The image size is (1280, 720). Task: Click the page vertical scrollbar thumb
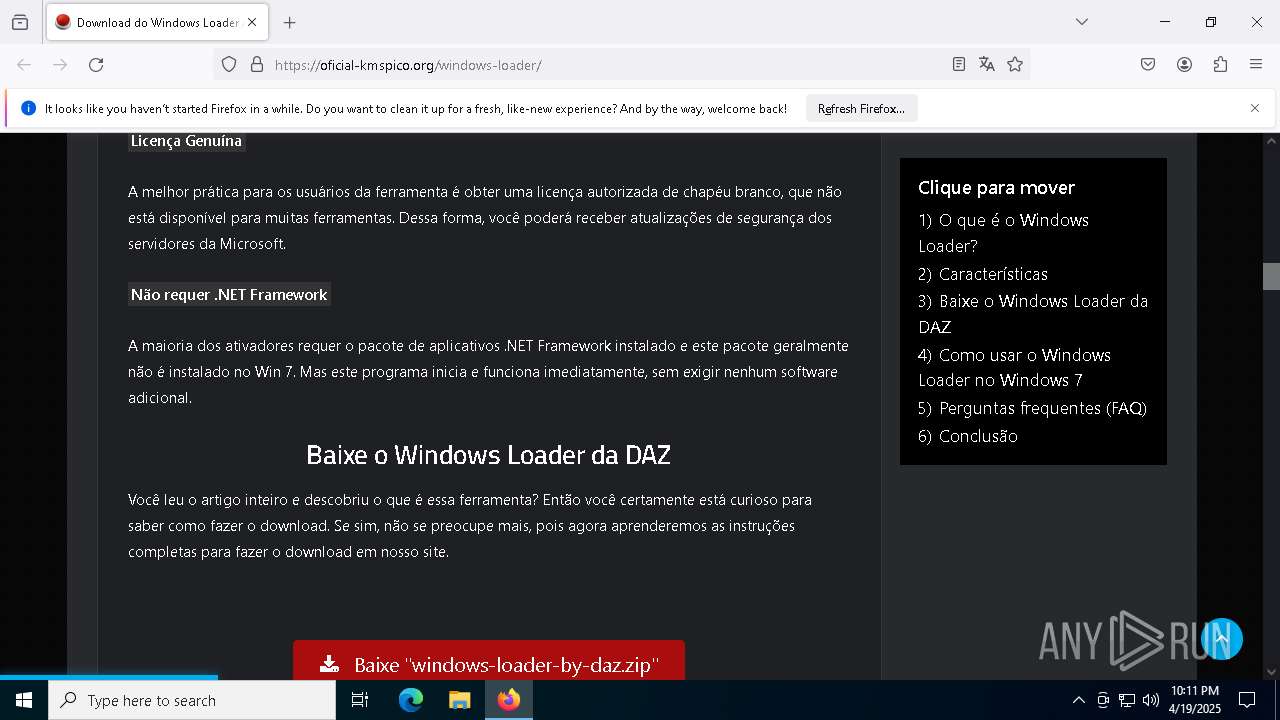pyautogui.click(x=1271, y=275)
